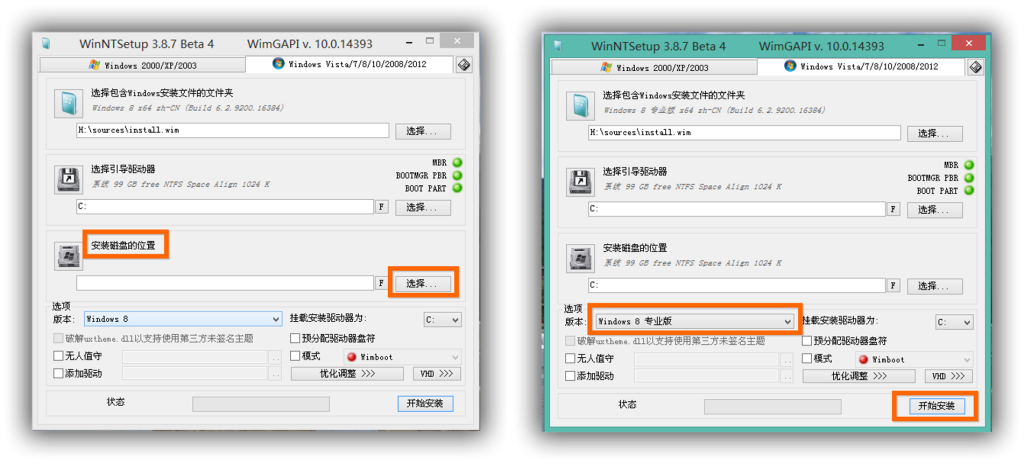
Task: Click 选择... for empty install disk field in left window
Action: pyautogui.click(x=423, y=284)
